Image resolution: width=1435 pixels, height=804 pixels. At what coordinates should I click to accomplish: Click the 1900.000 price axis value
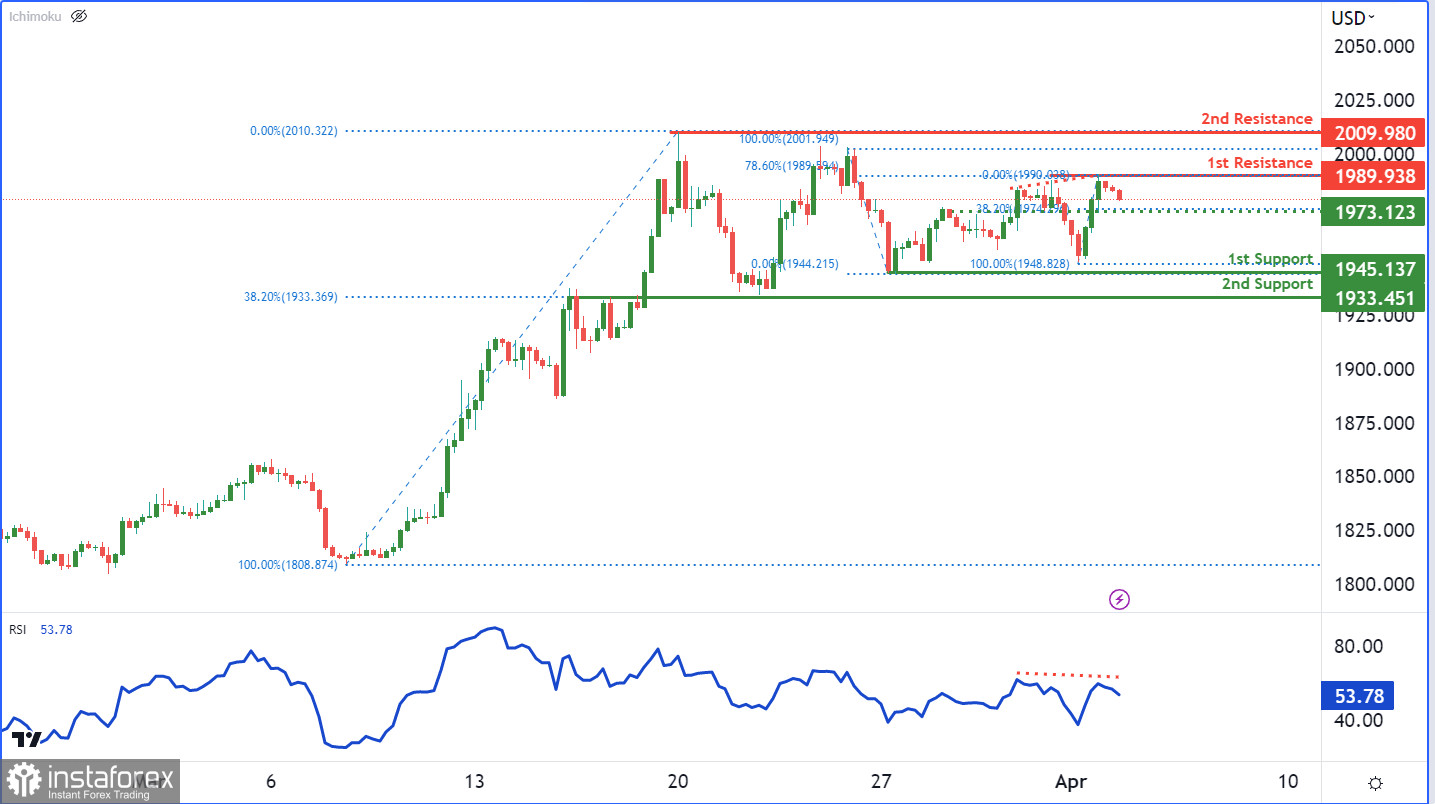[1373, 369]
